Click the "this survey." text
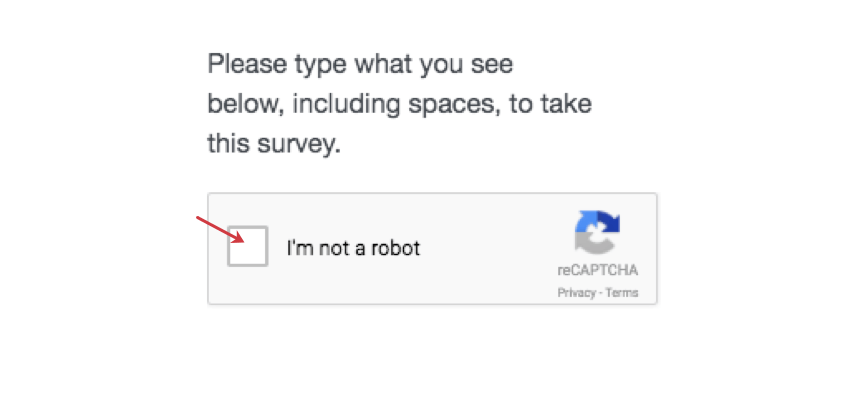 pos(274,144)
